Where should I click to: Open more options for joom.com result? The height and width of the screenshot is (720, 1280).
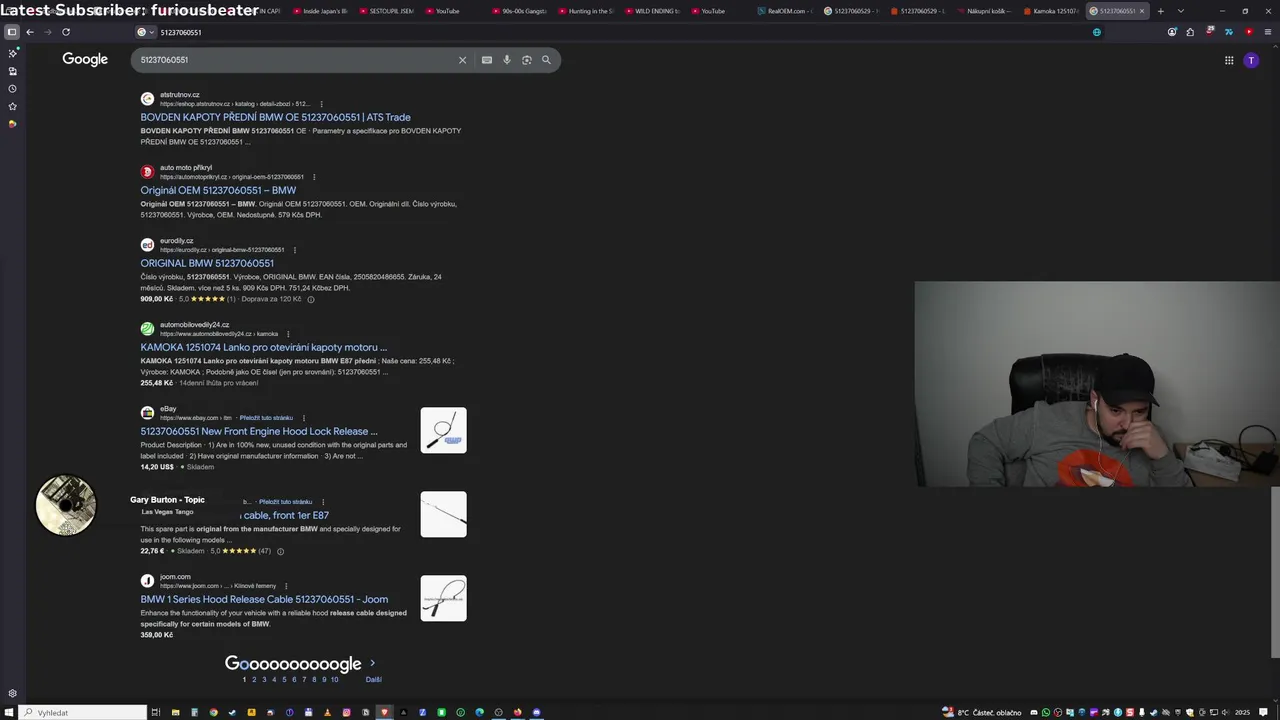pyautogui.click(x=286, y=586)
